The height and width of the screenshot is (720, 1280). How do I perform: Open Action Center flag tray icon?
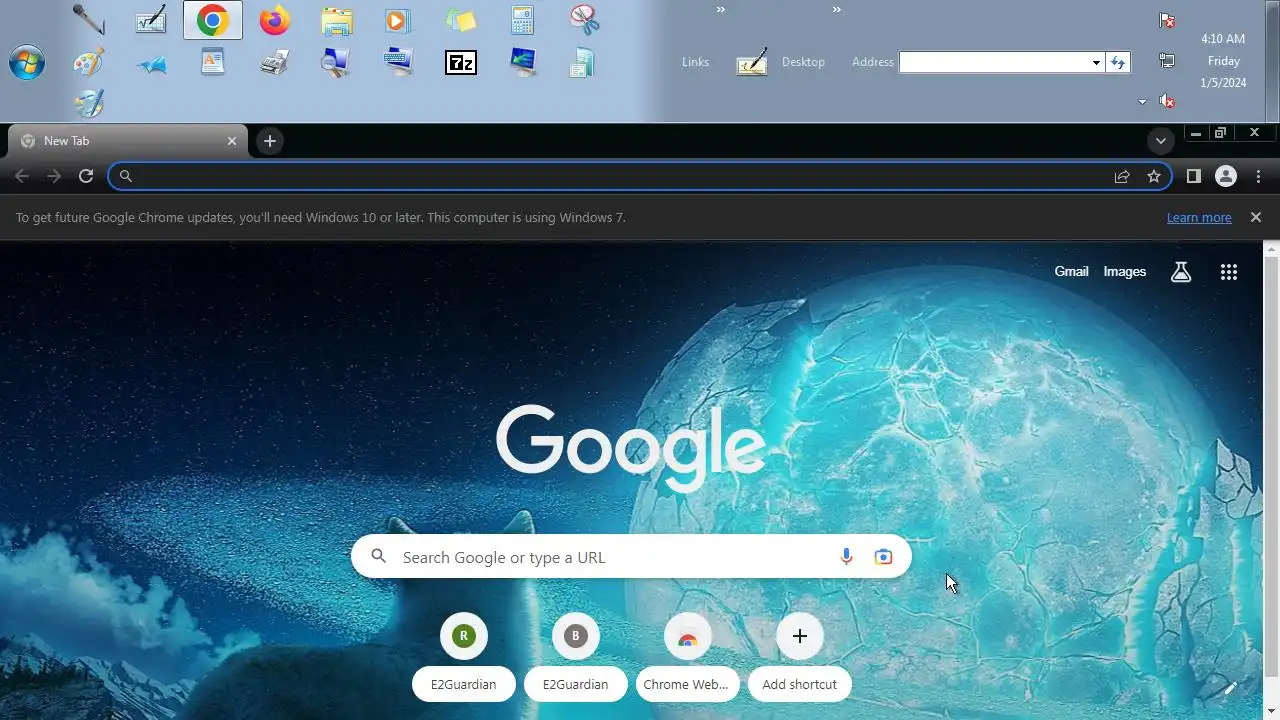(1166, 20)
